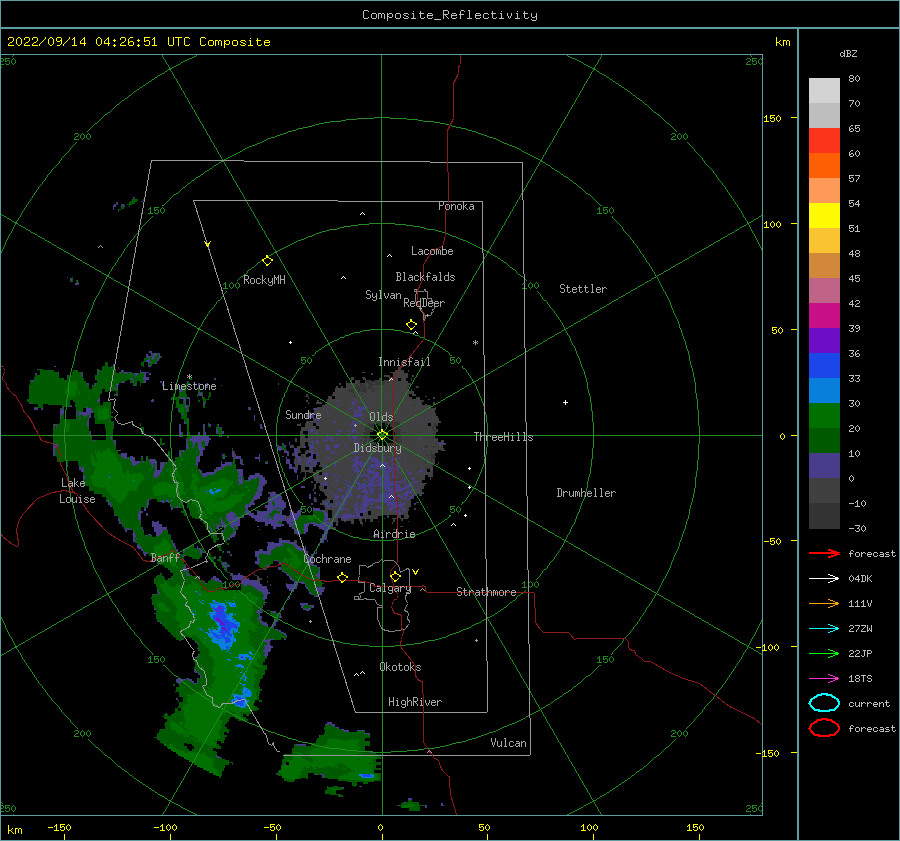Image resolution: width=900 pixels, height=841 pixels.
Task: Select the green 30 dBZ color swatch
Action: click(x=824, y=415)
